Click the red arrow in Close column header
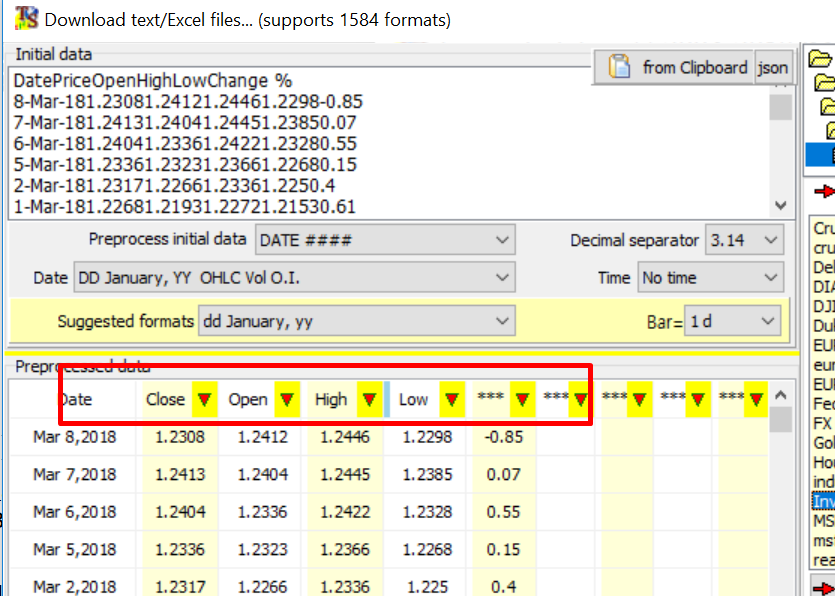The height and width of the screenshot is (596, 835). pos(205,400)
